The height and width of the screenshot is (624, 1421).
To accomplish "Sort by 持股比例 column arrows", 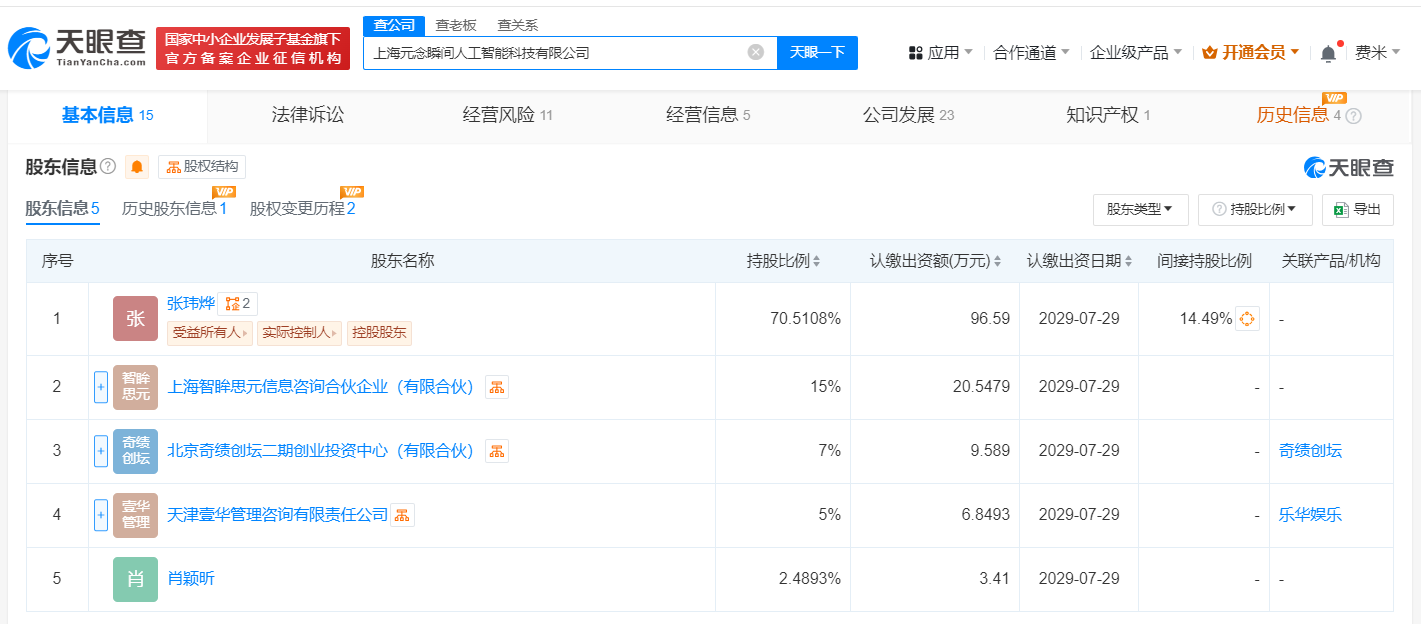I will (x=816, y=262).
